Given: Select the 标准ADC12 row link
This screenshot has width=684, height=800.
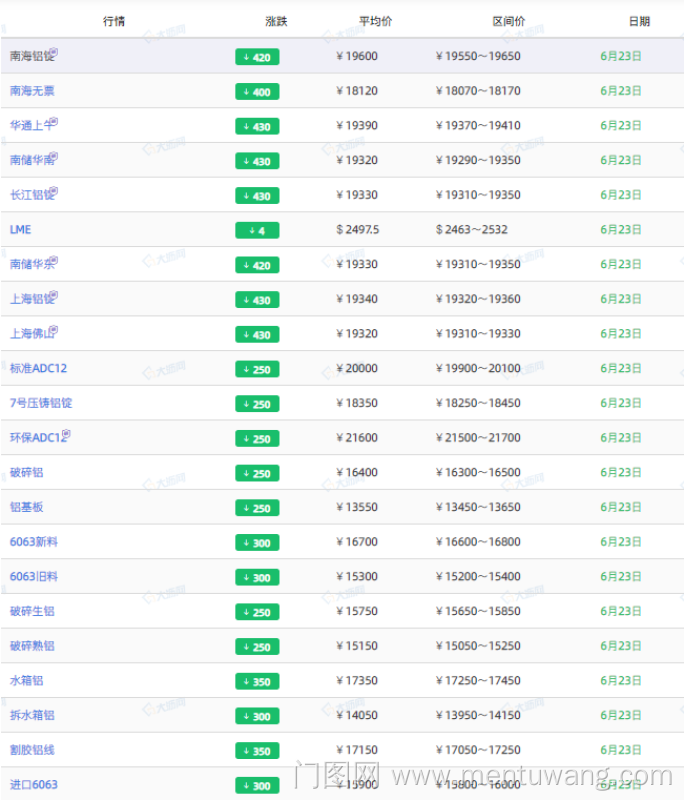Looking at the screenshot, I should [x=38, y=368].
